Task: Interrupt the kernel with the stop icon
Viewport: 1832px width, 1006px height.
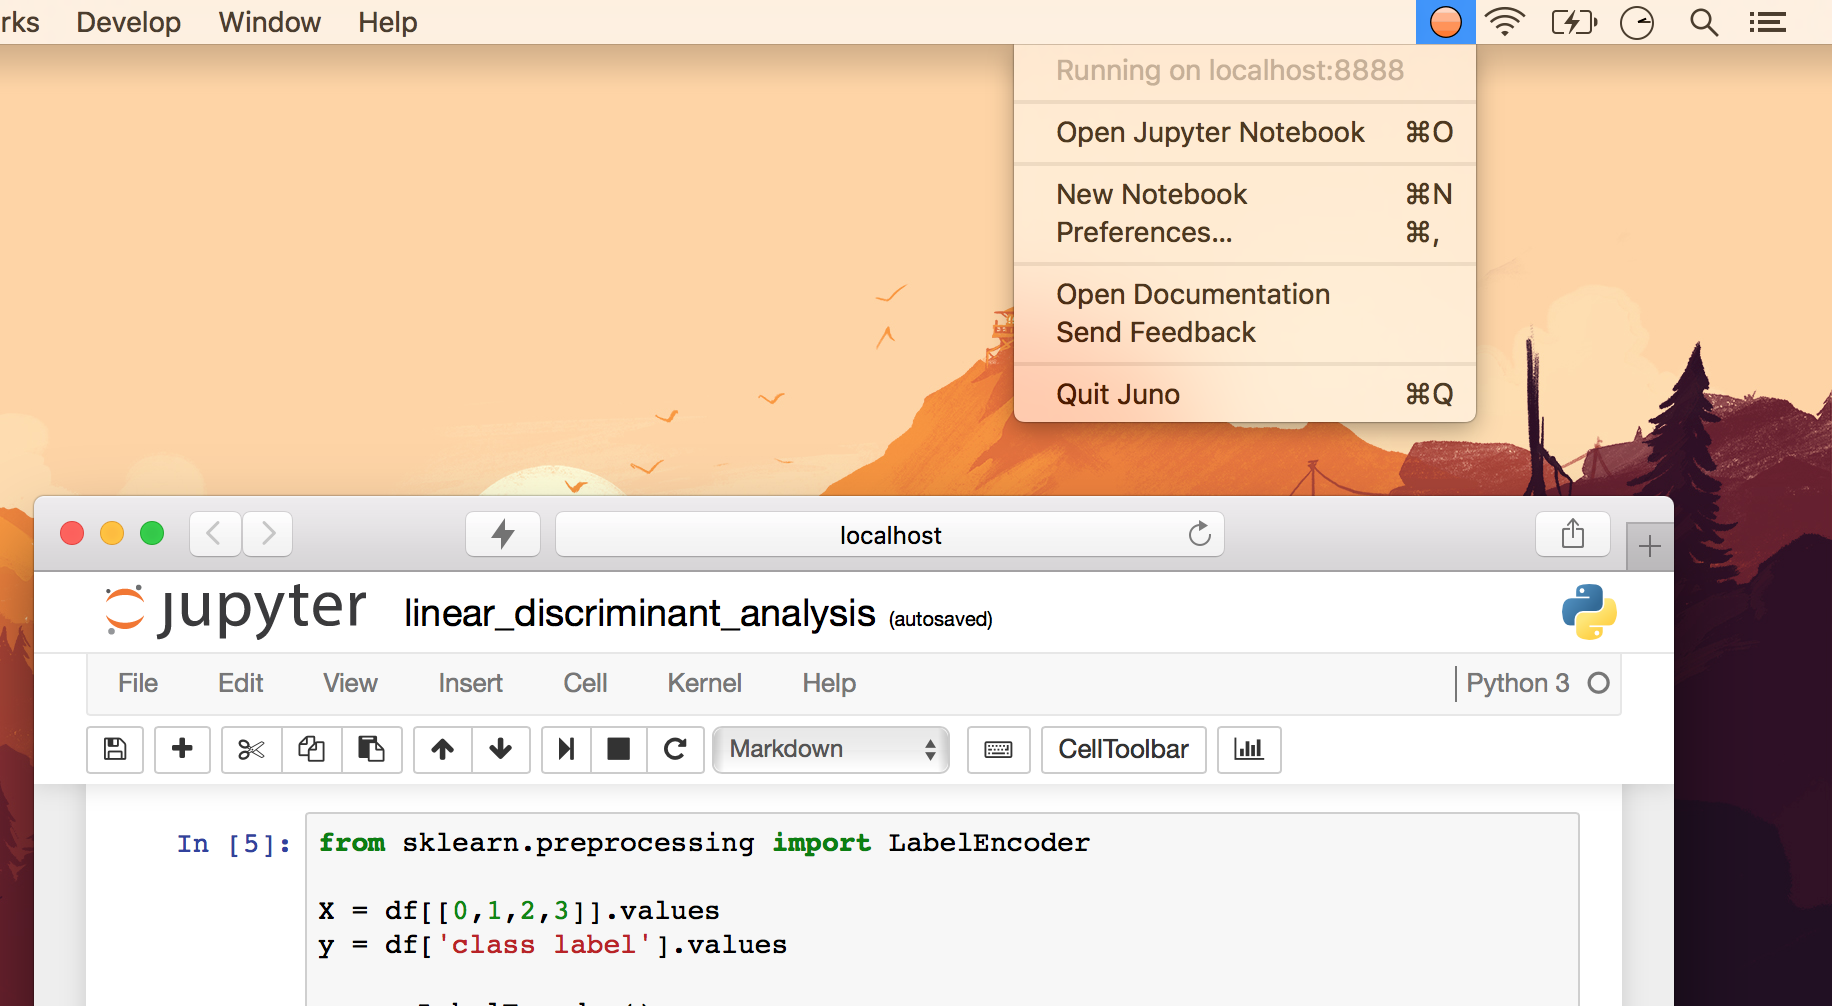Action: click(x=619, y=749)
